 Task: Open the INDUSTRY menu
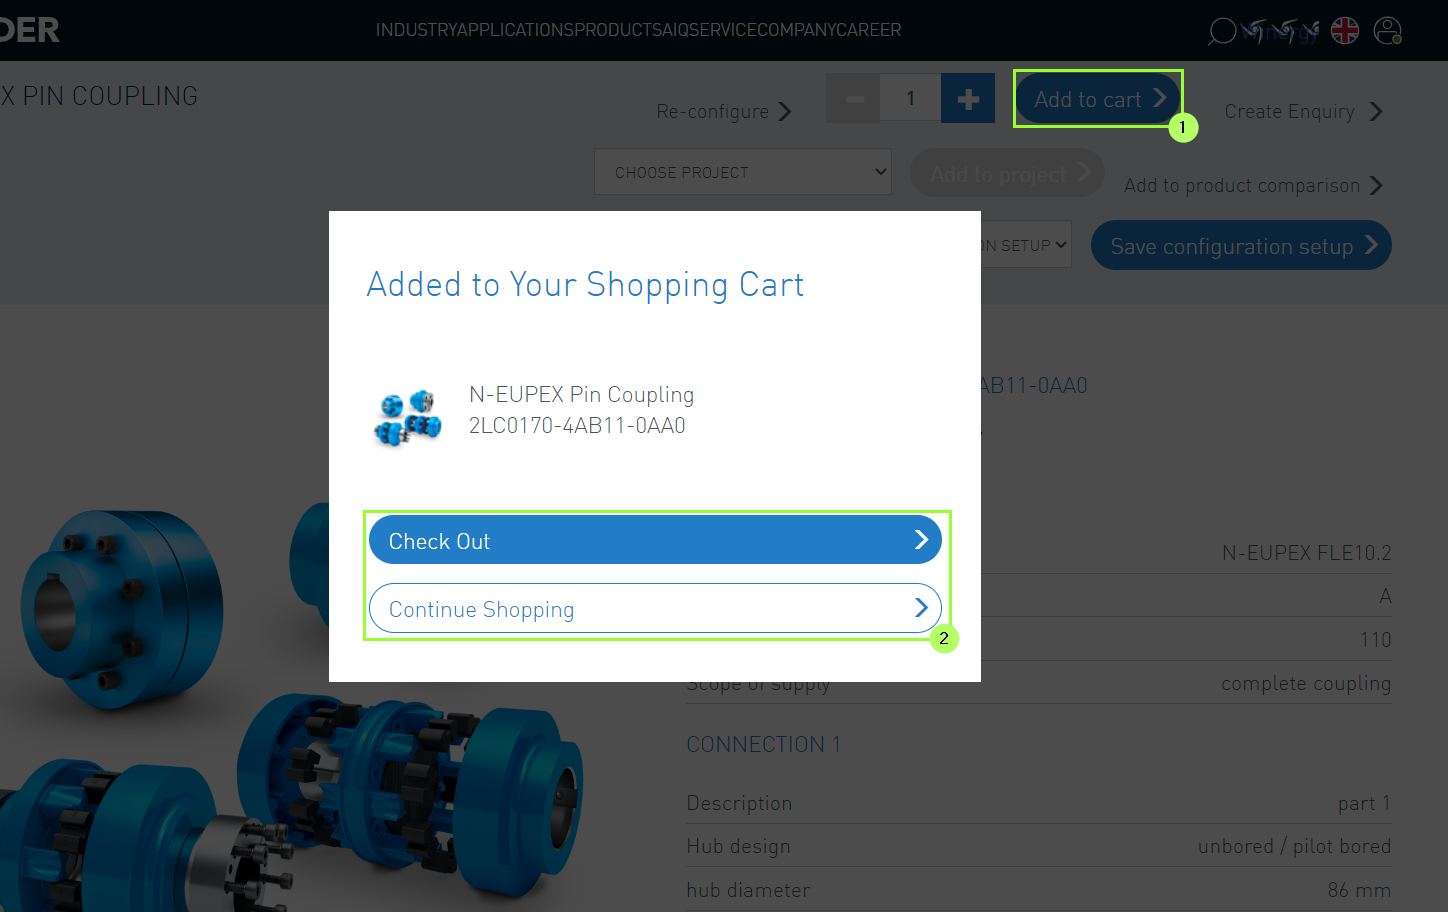416,30
